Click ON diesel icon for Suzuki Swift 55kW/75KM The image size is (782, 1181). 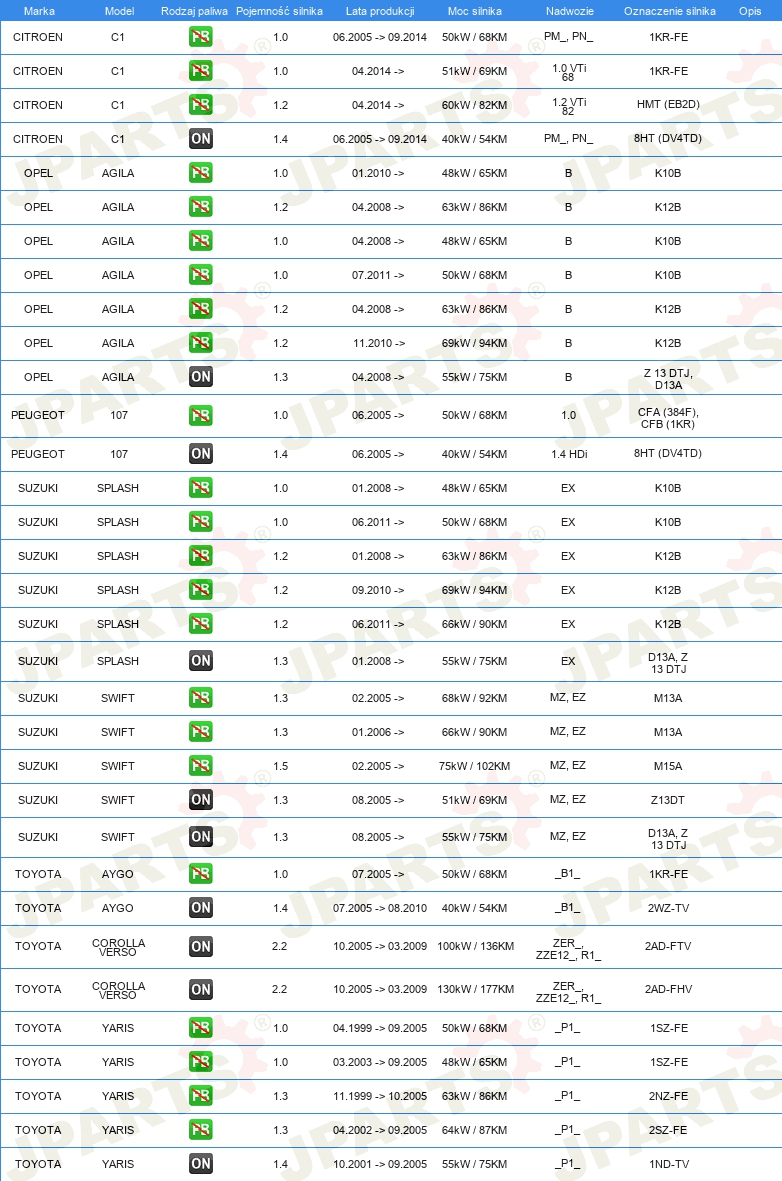click(200, 836)
